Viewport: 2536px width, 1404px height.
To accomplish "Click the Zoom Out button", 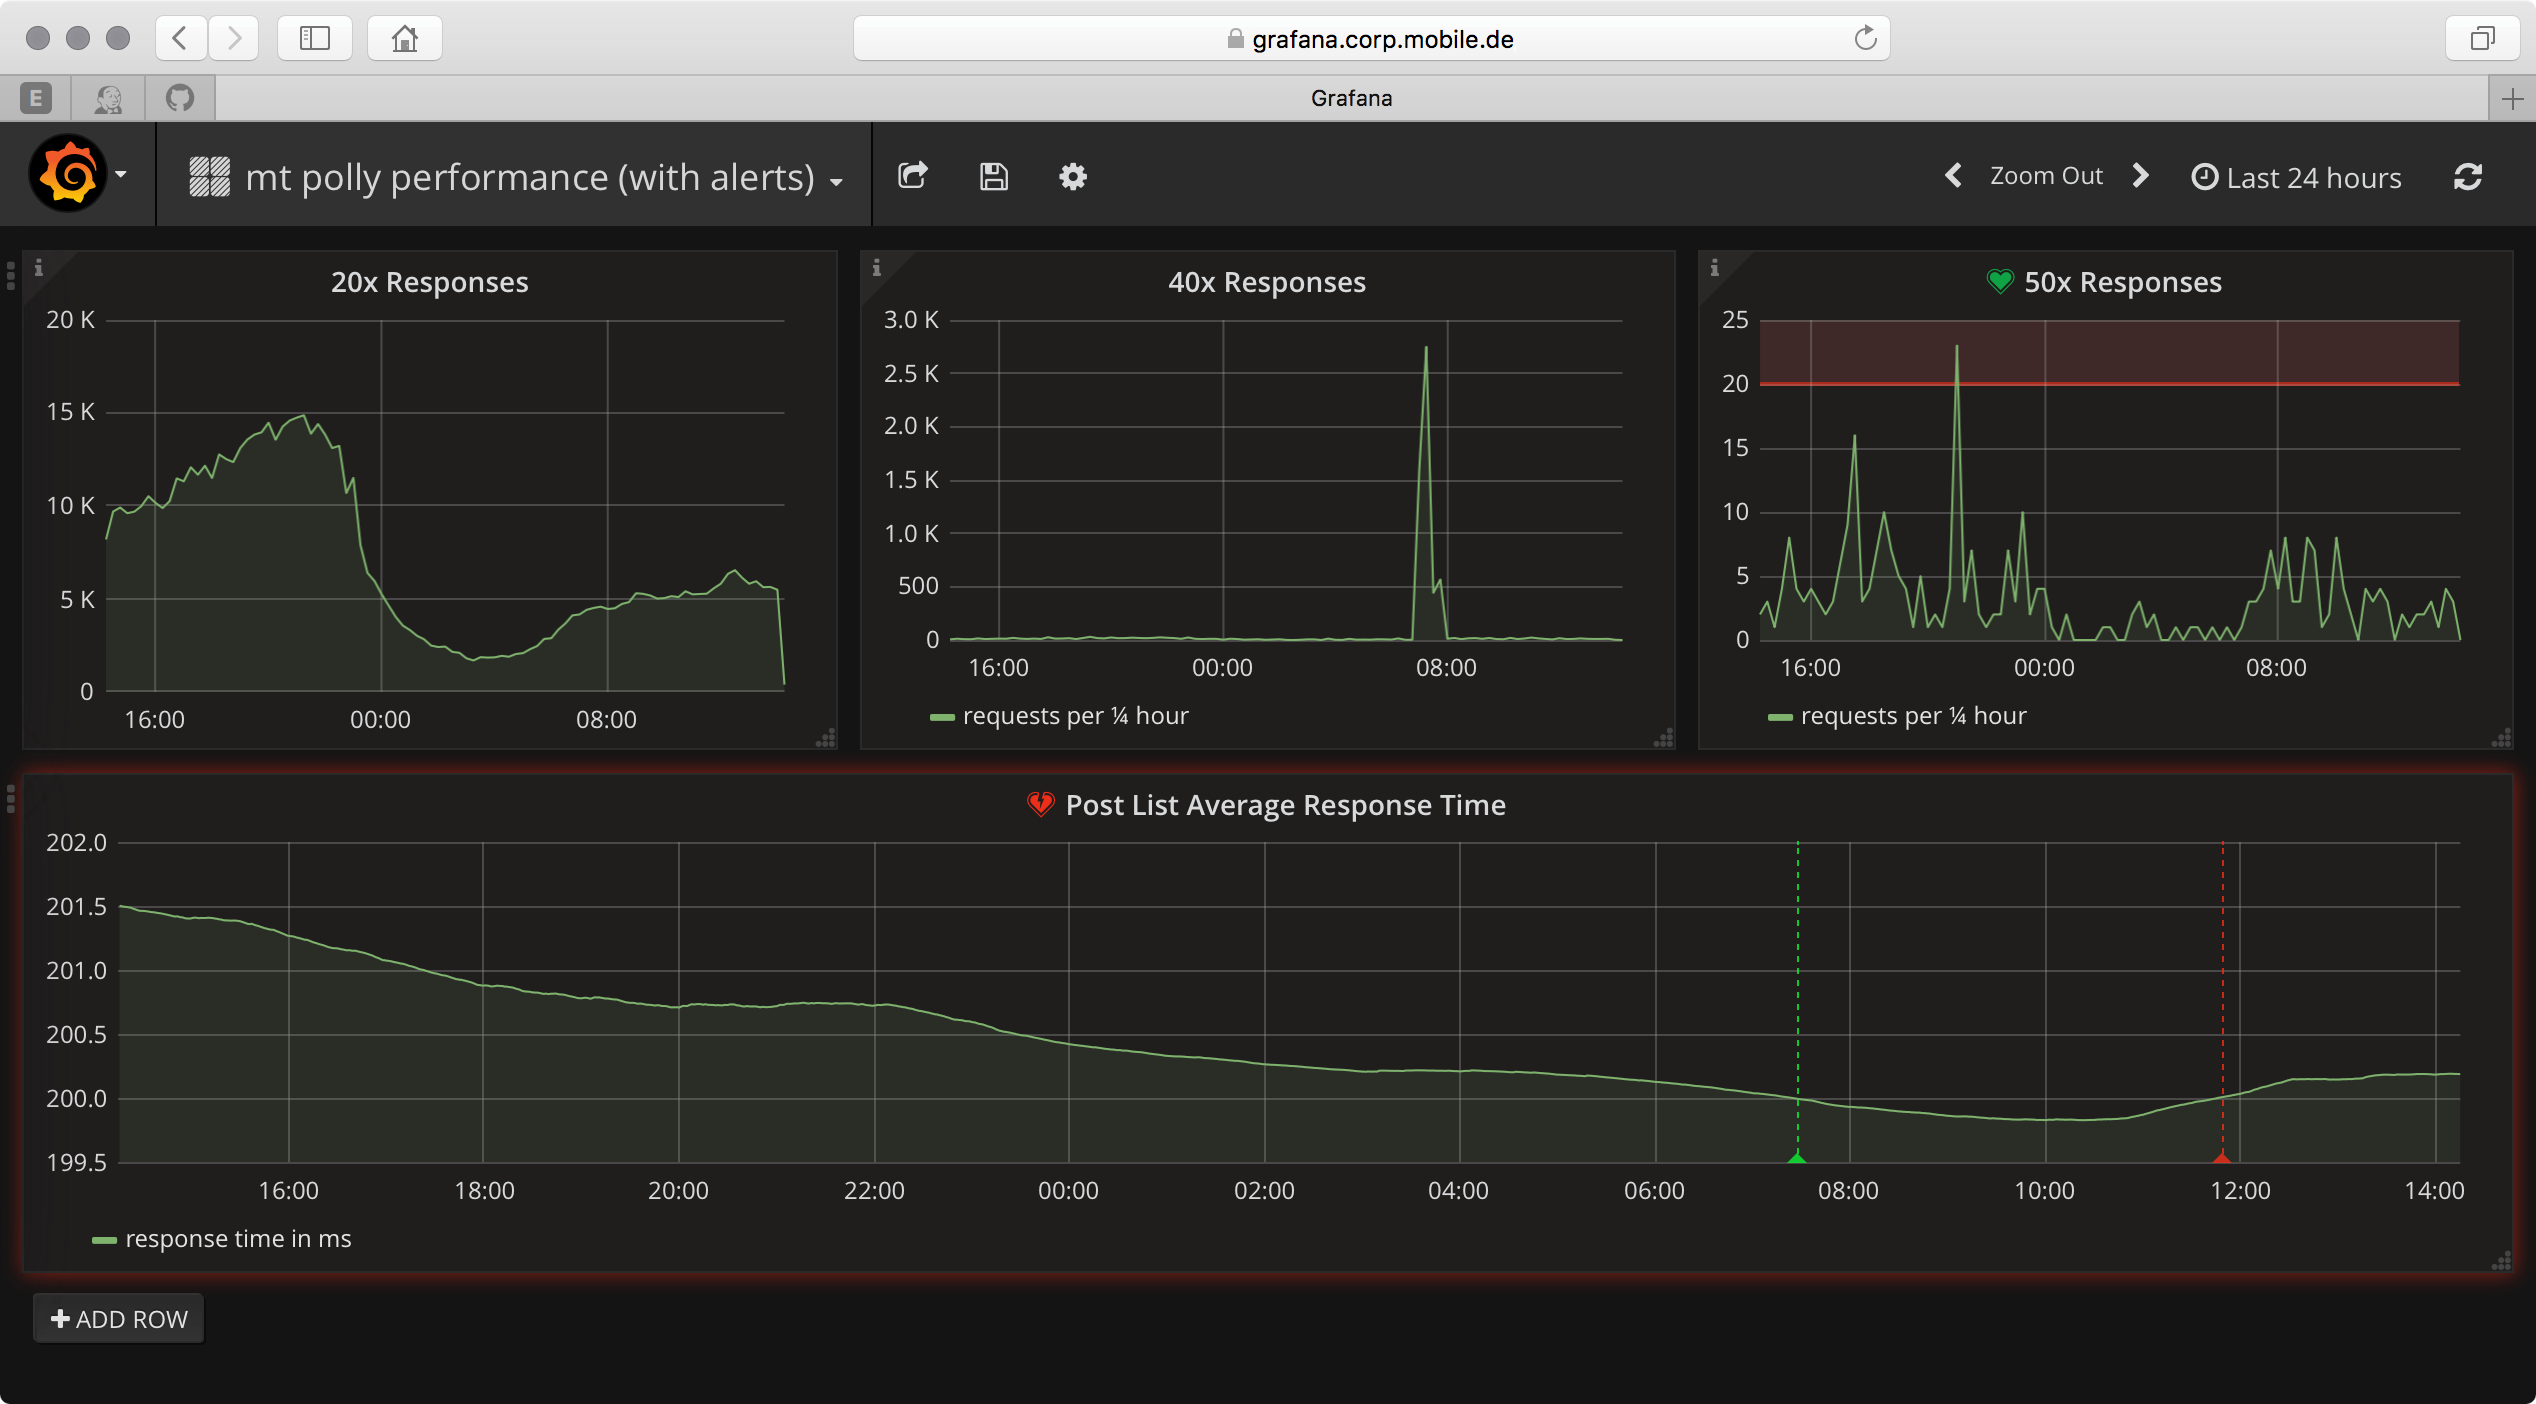I will (2046, 176).
